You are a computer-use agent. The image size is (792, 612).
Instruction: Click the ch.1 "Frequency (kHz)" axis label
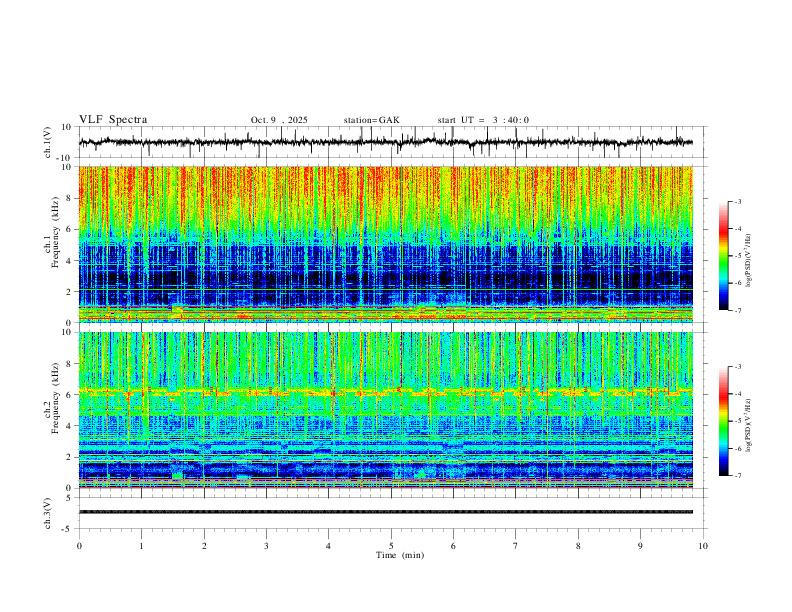click(x=55, y=233)
